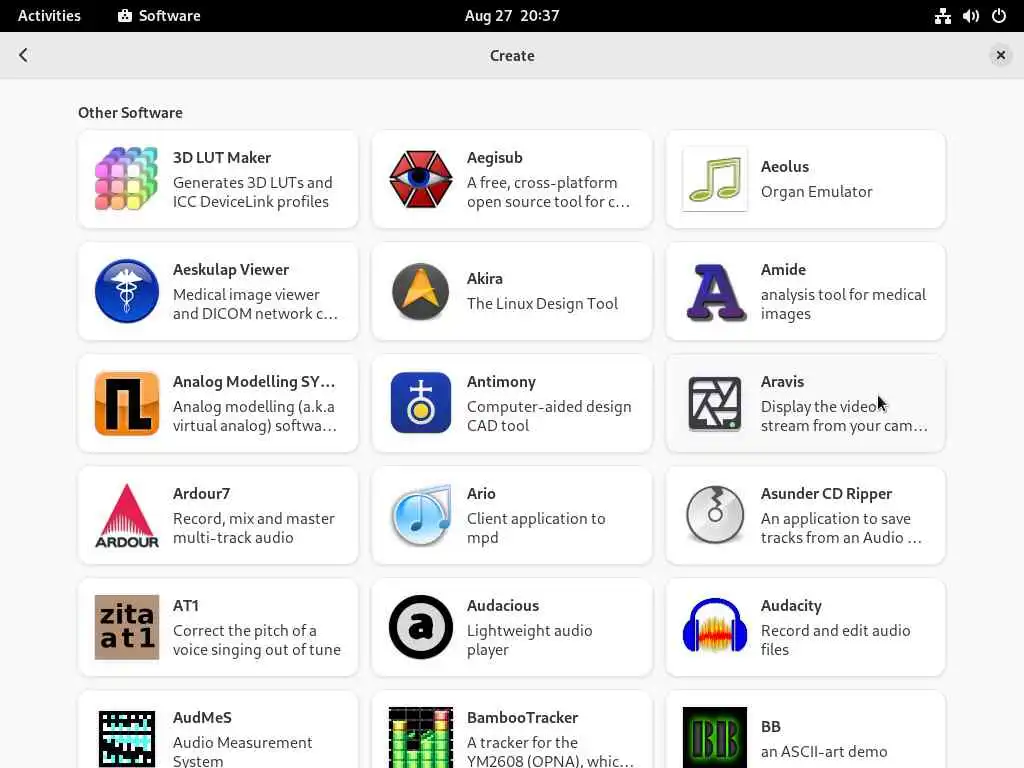Click the Audacious black circle icon
The width and height of the screenshot is (1024, 768).
[x=421, y=627]
